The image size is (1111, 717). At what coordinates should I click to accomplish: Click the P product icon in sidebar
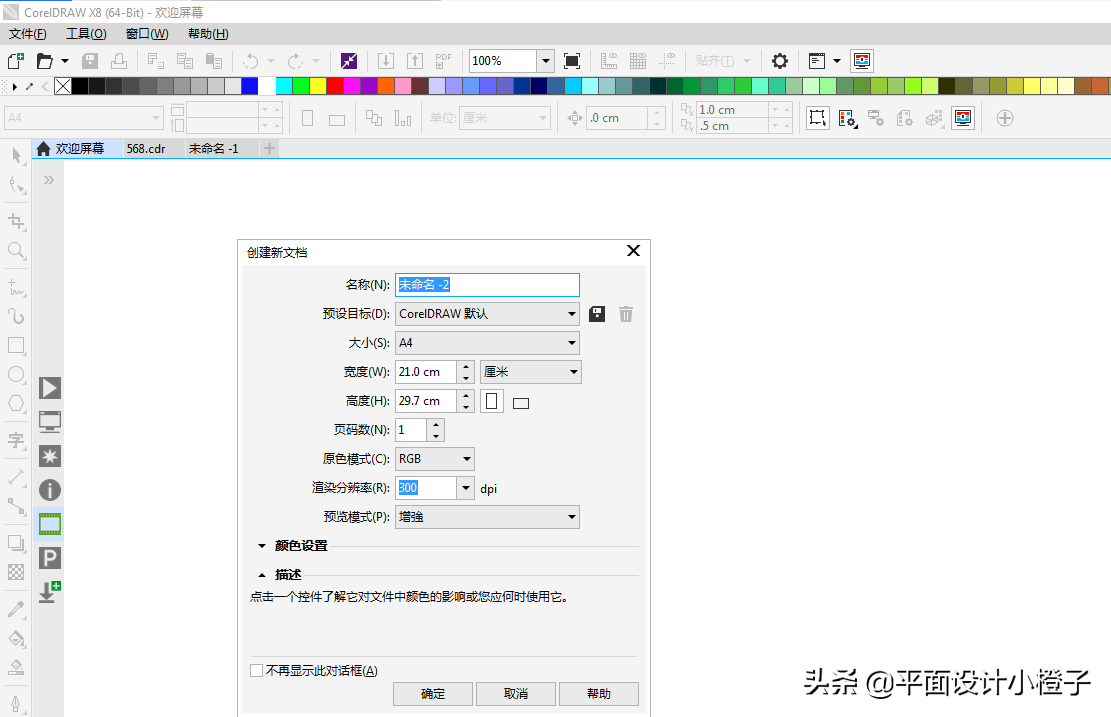tap(50, 558)
